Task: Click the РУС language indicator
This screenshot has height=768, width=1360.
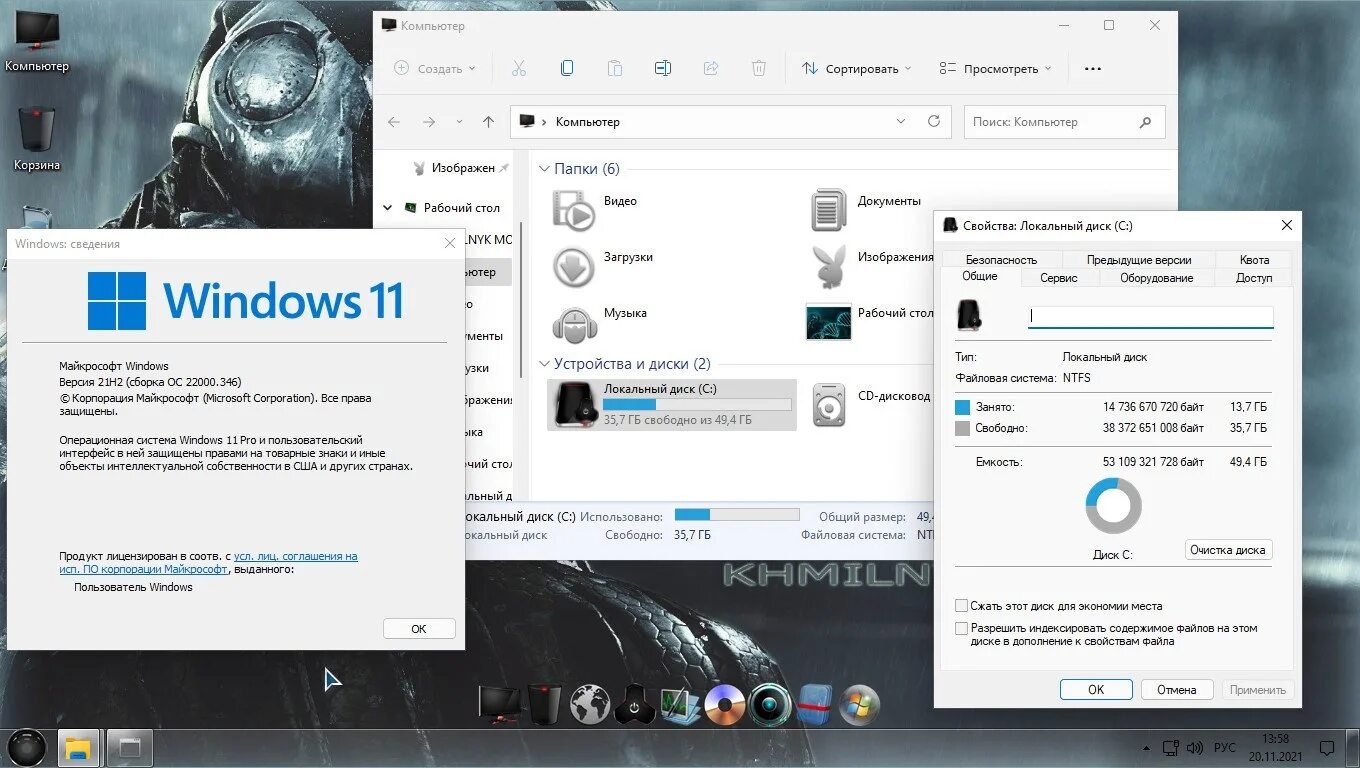Action: click(1225, 748)
